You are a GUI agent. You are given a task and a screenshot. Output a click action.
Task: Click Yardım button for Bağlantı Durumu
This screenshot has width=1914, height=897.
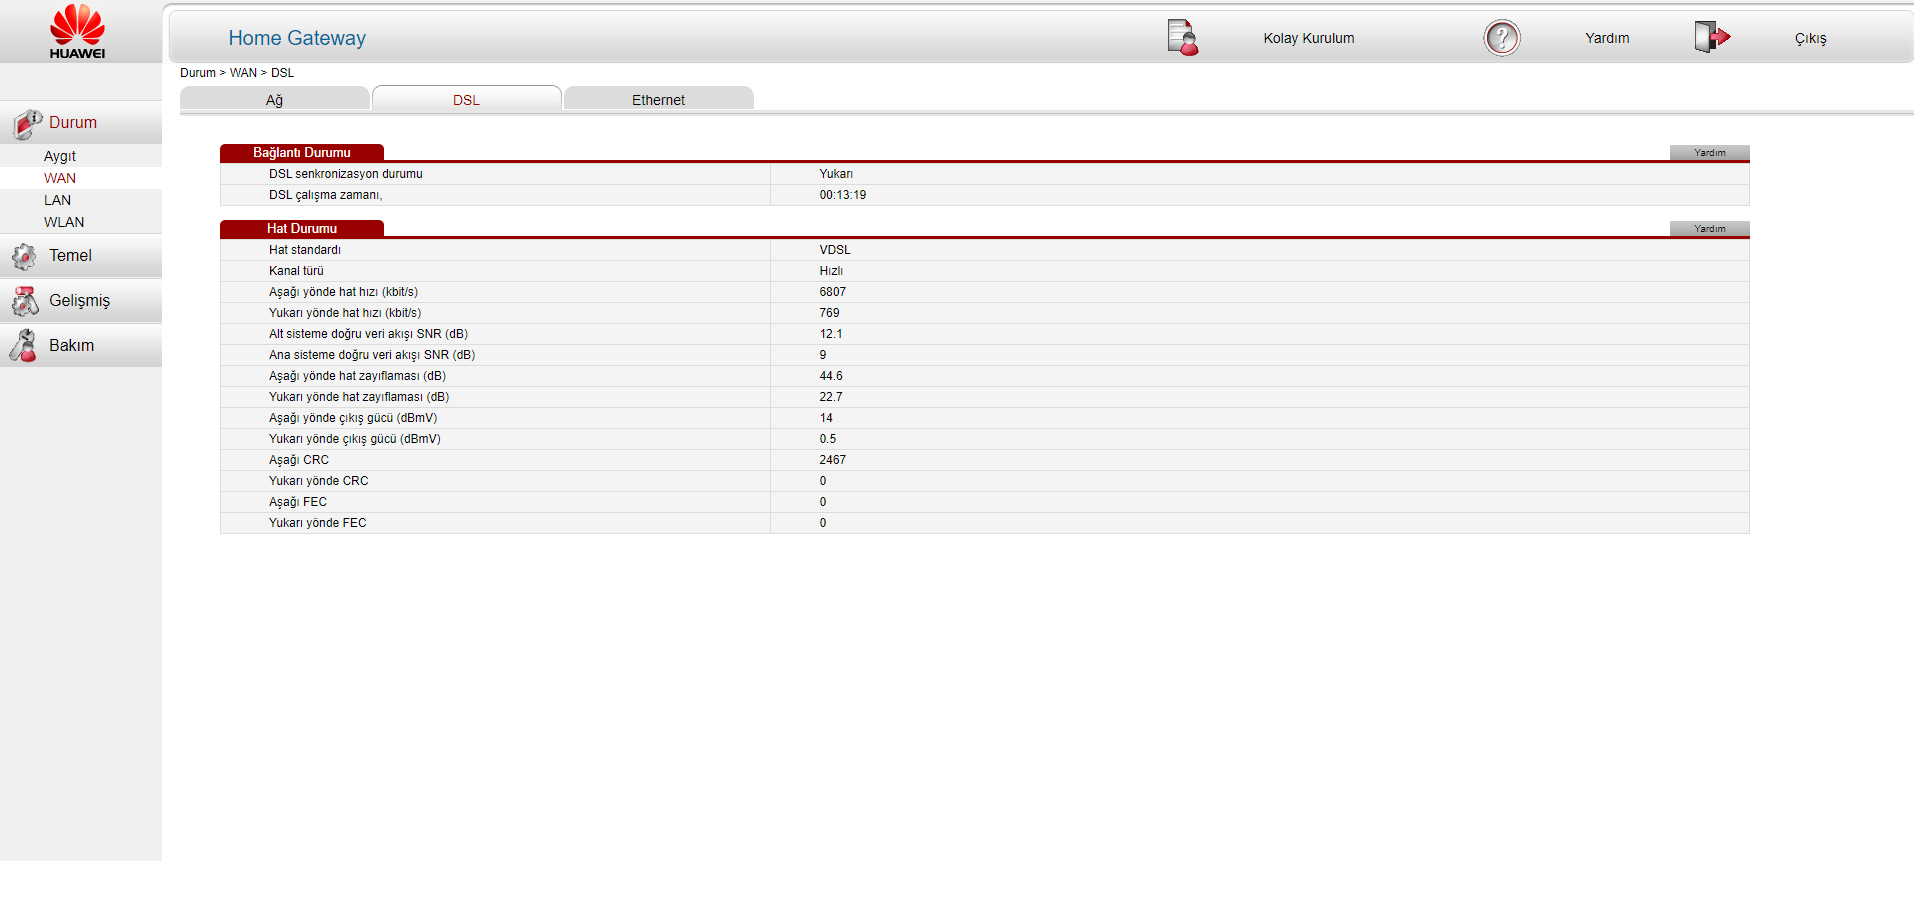pyautogui.click(x=1709, y=153)
